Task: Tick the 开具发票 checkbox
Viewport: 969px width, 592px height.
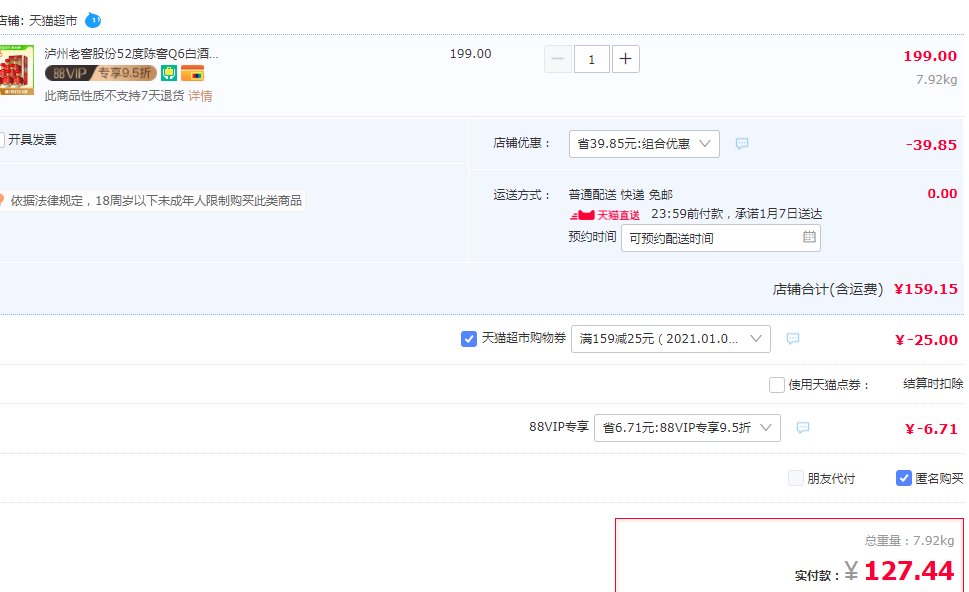Action: pos(2,140)
